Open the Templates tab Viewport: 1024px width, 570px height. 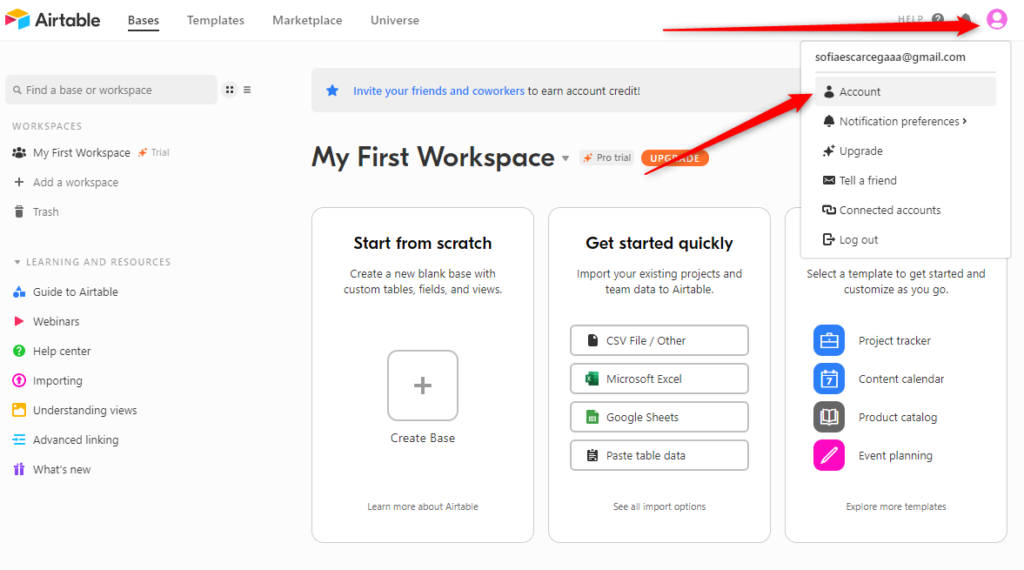(x=216, y=20)
